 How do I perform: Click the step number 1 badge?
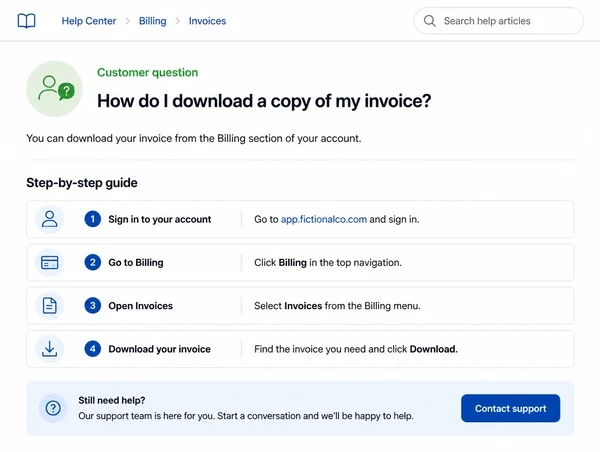tap(93, 219)
